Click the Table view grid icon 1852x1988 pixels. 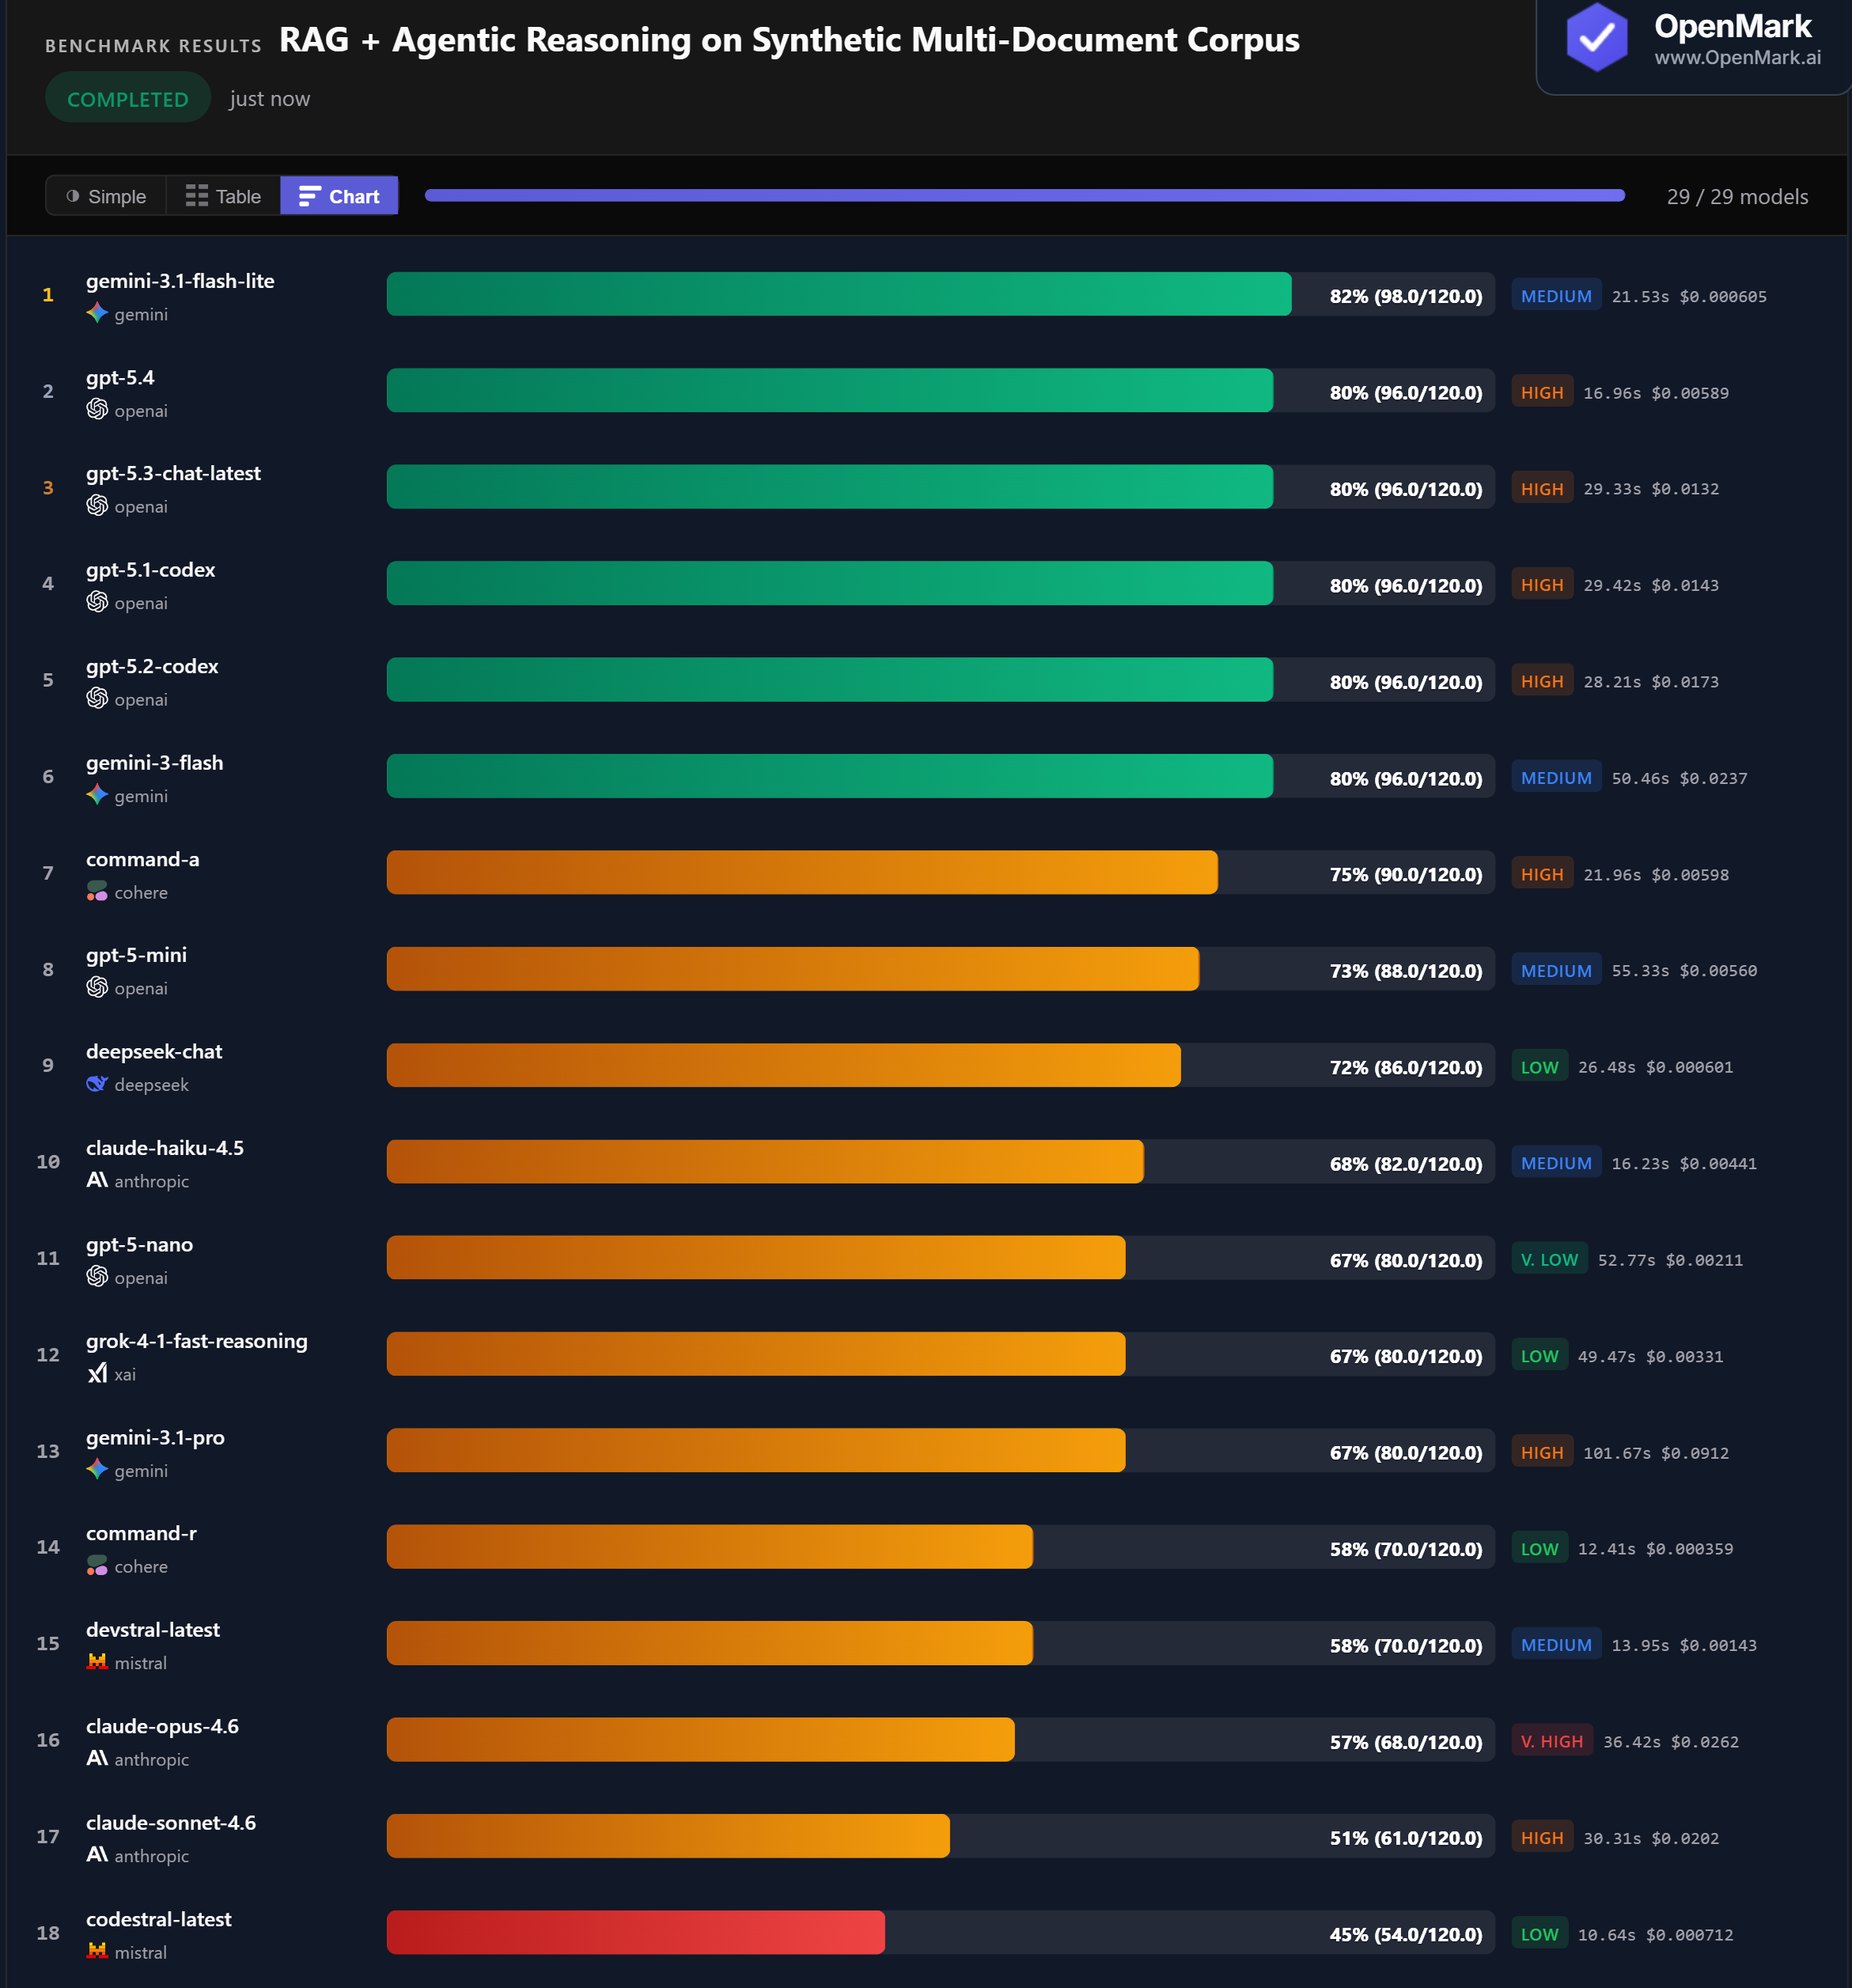(196, 196)
